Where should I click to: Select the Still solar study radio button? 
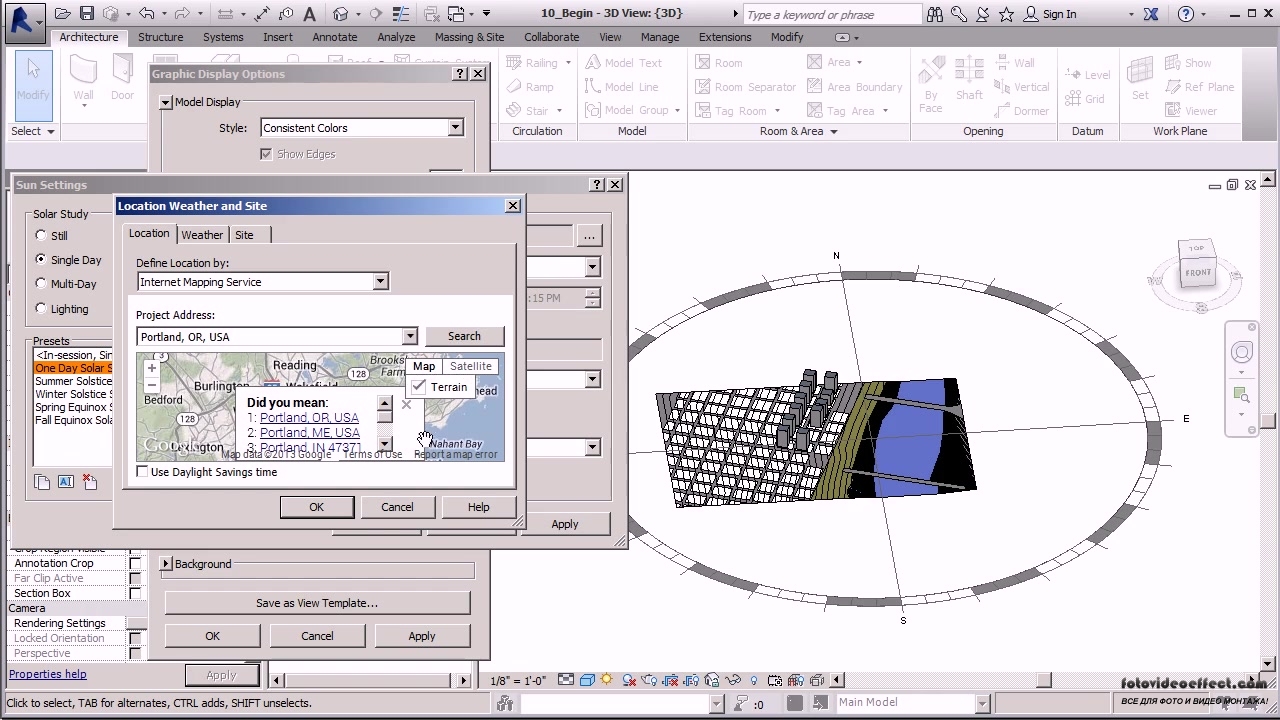point(41,235)
